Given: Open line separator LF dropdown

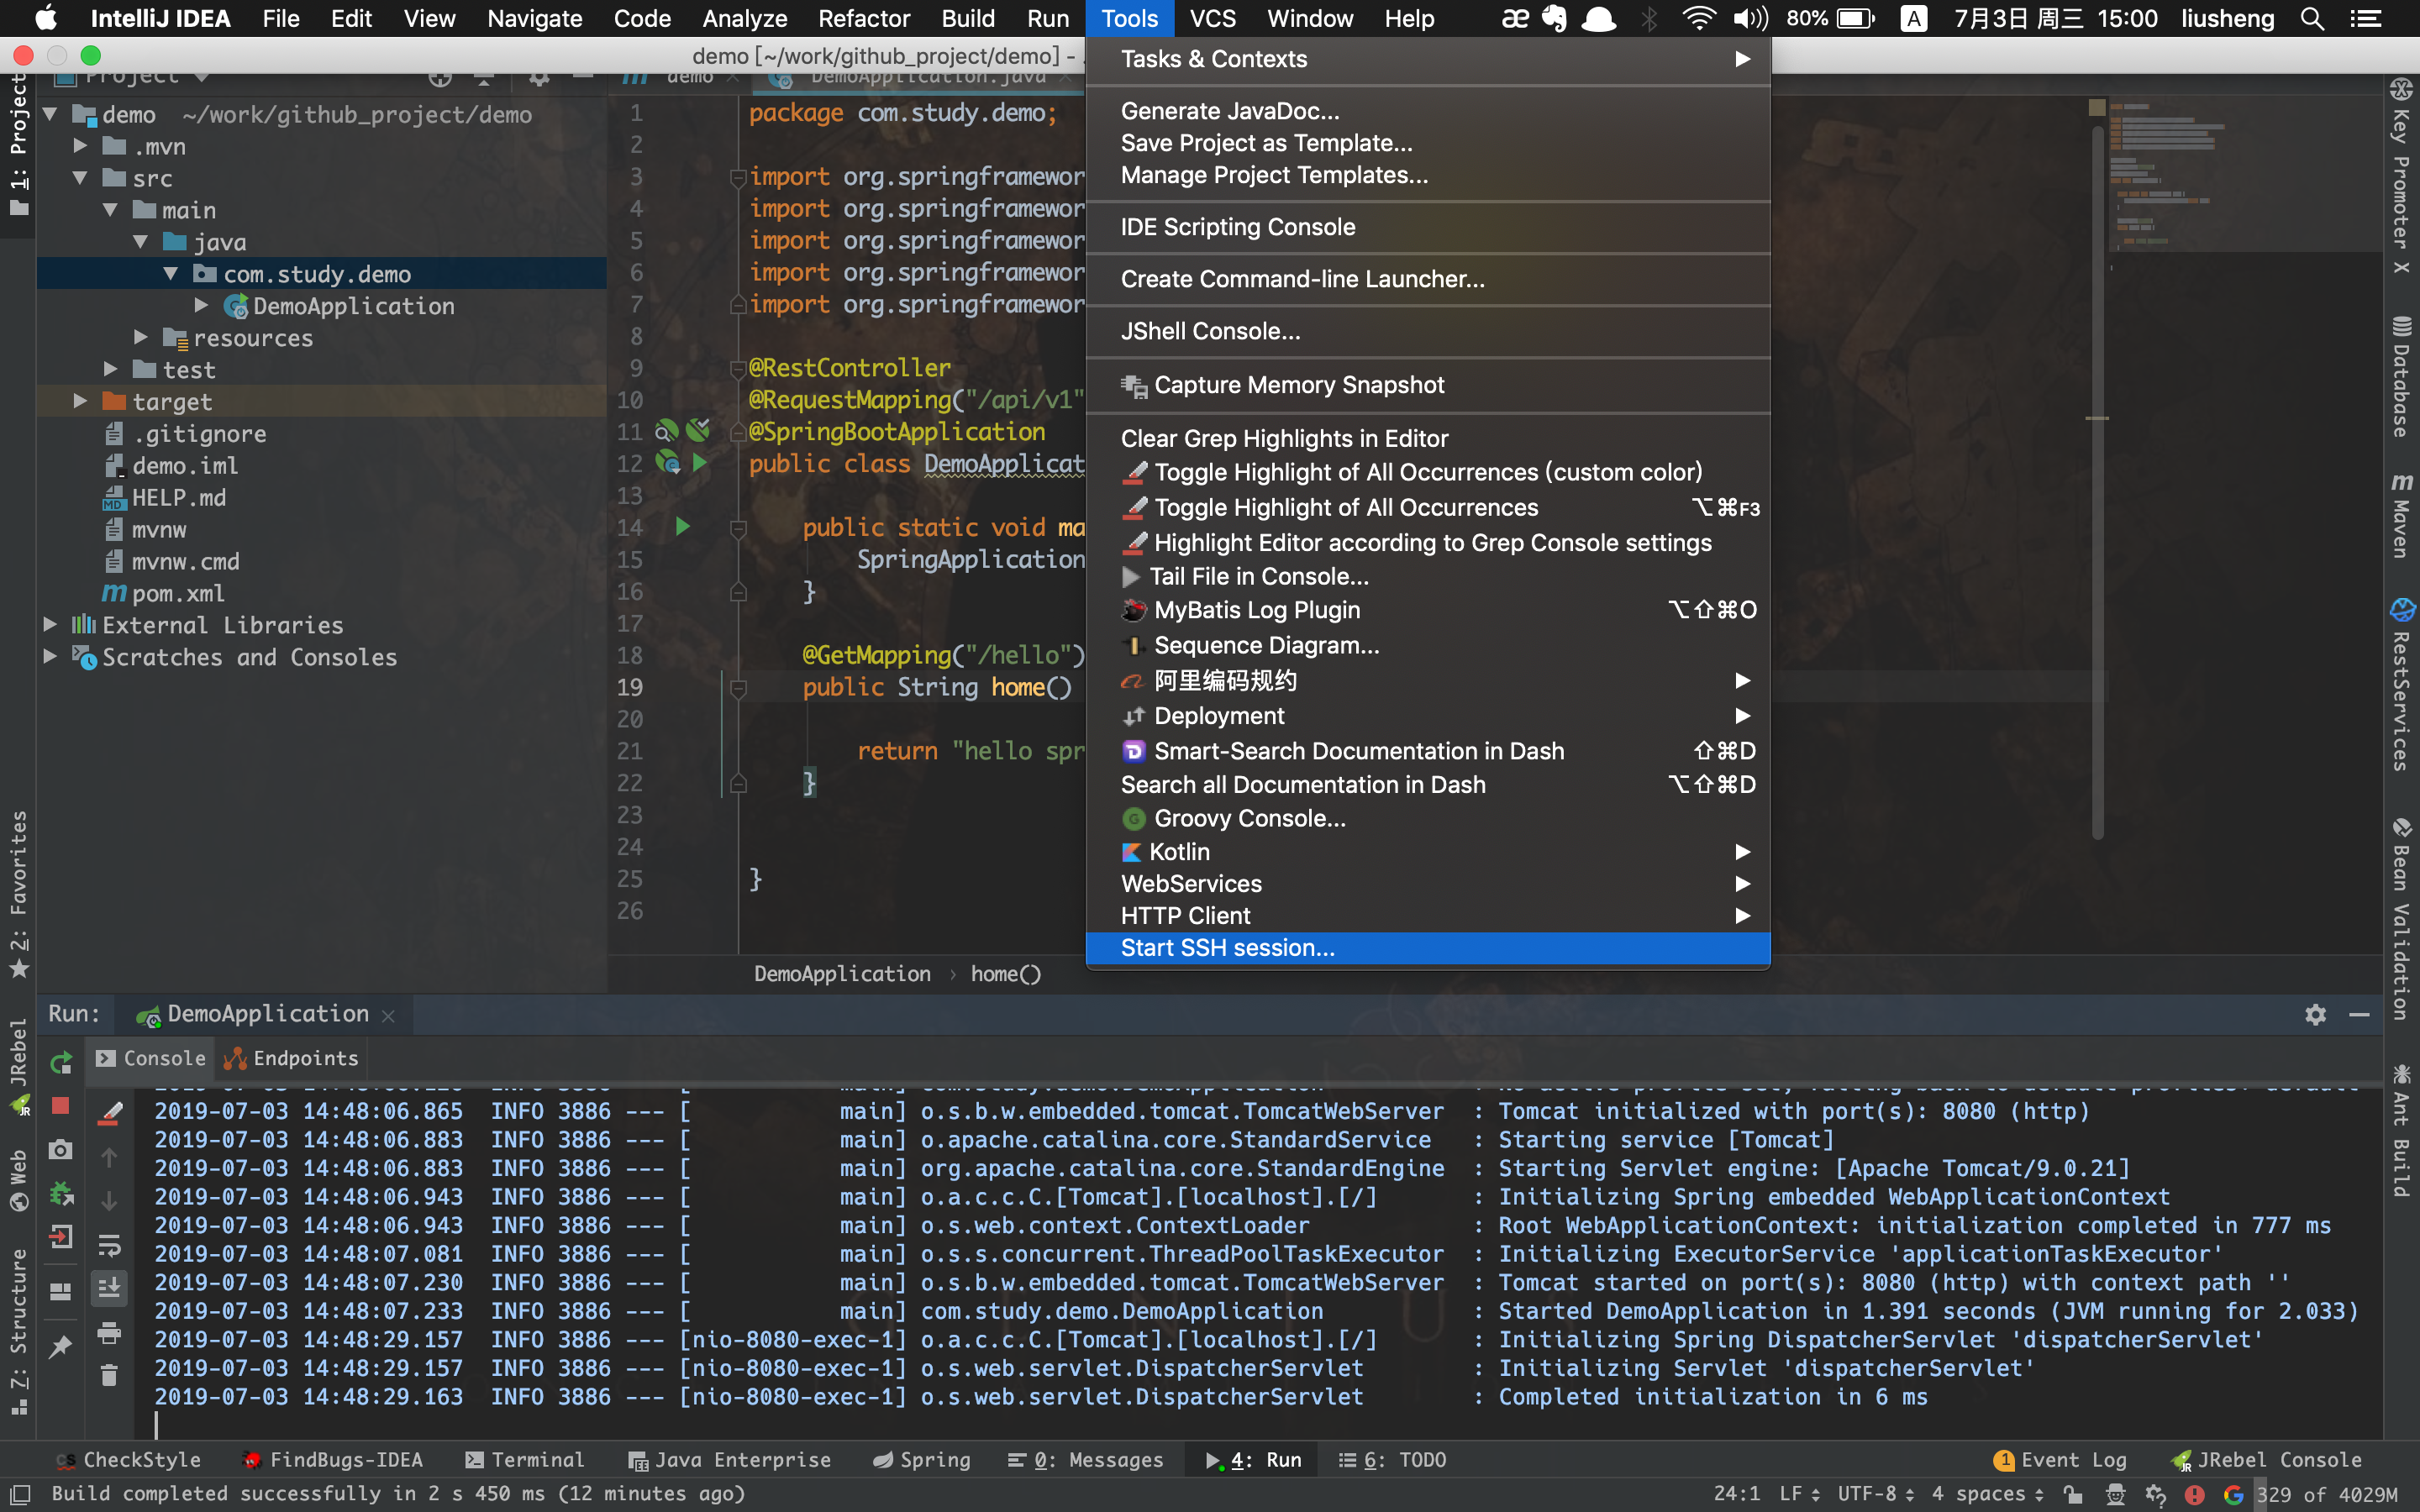Looking at the screenshot, I should [x=1798, y=1494].
